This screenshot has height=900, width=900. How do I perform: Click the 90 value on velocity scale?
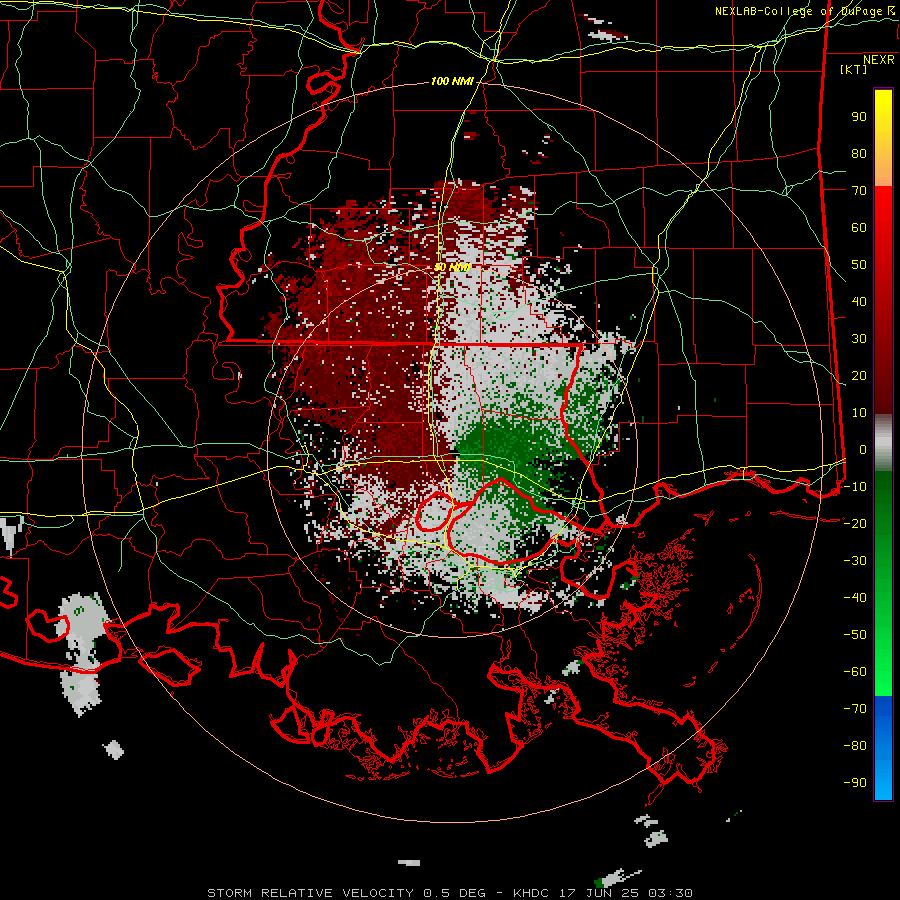point(859,117)
